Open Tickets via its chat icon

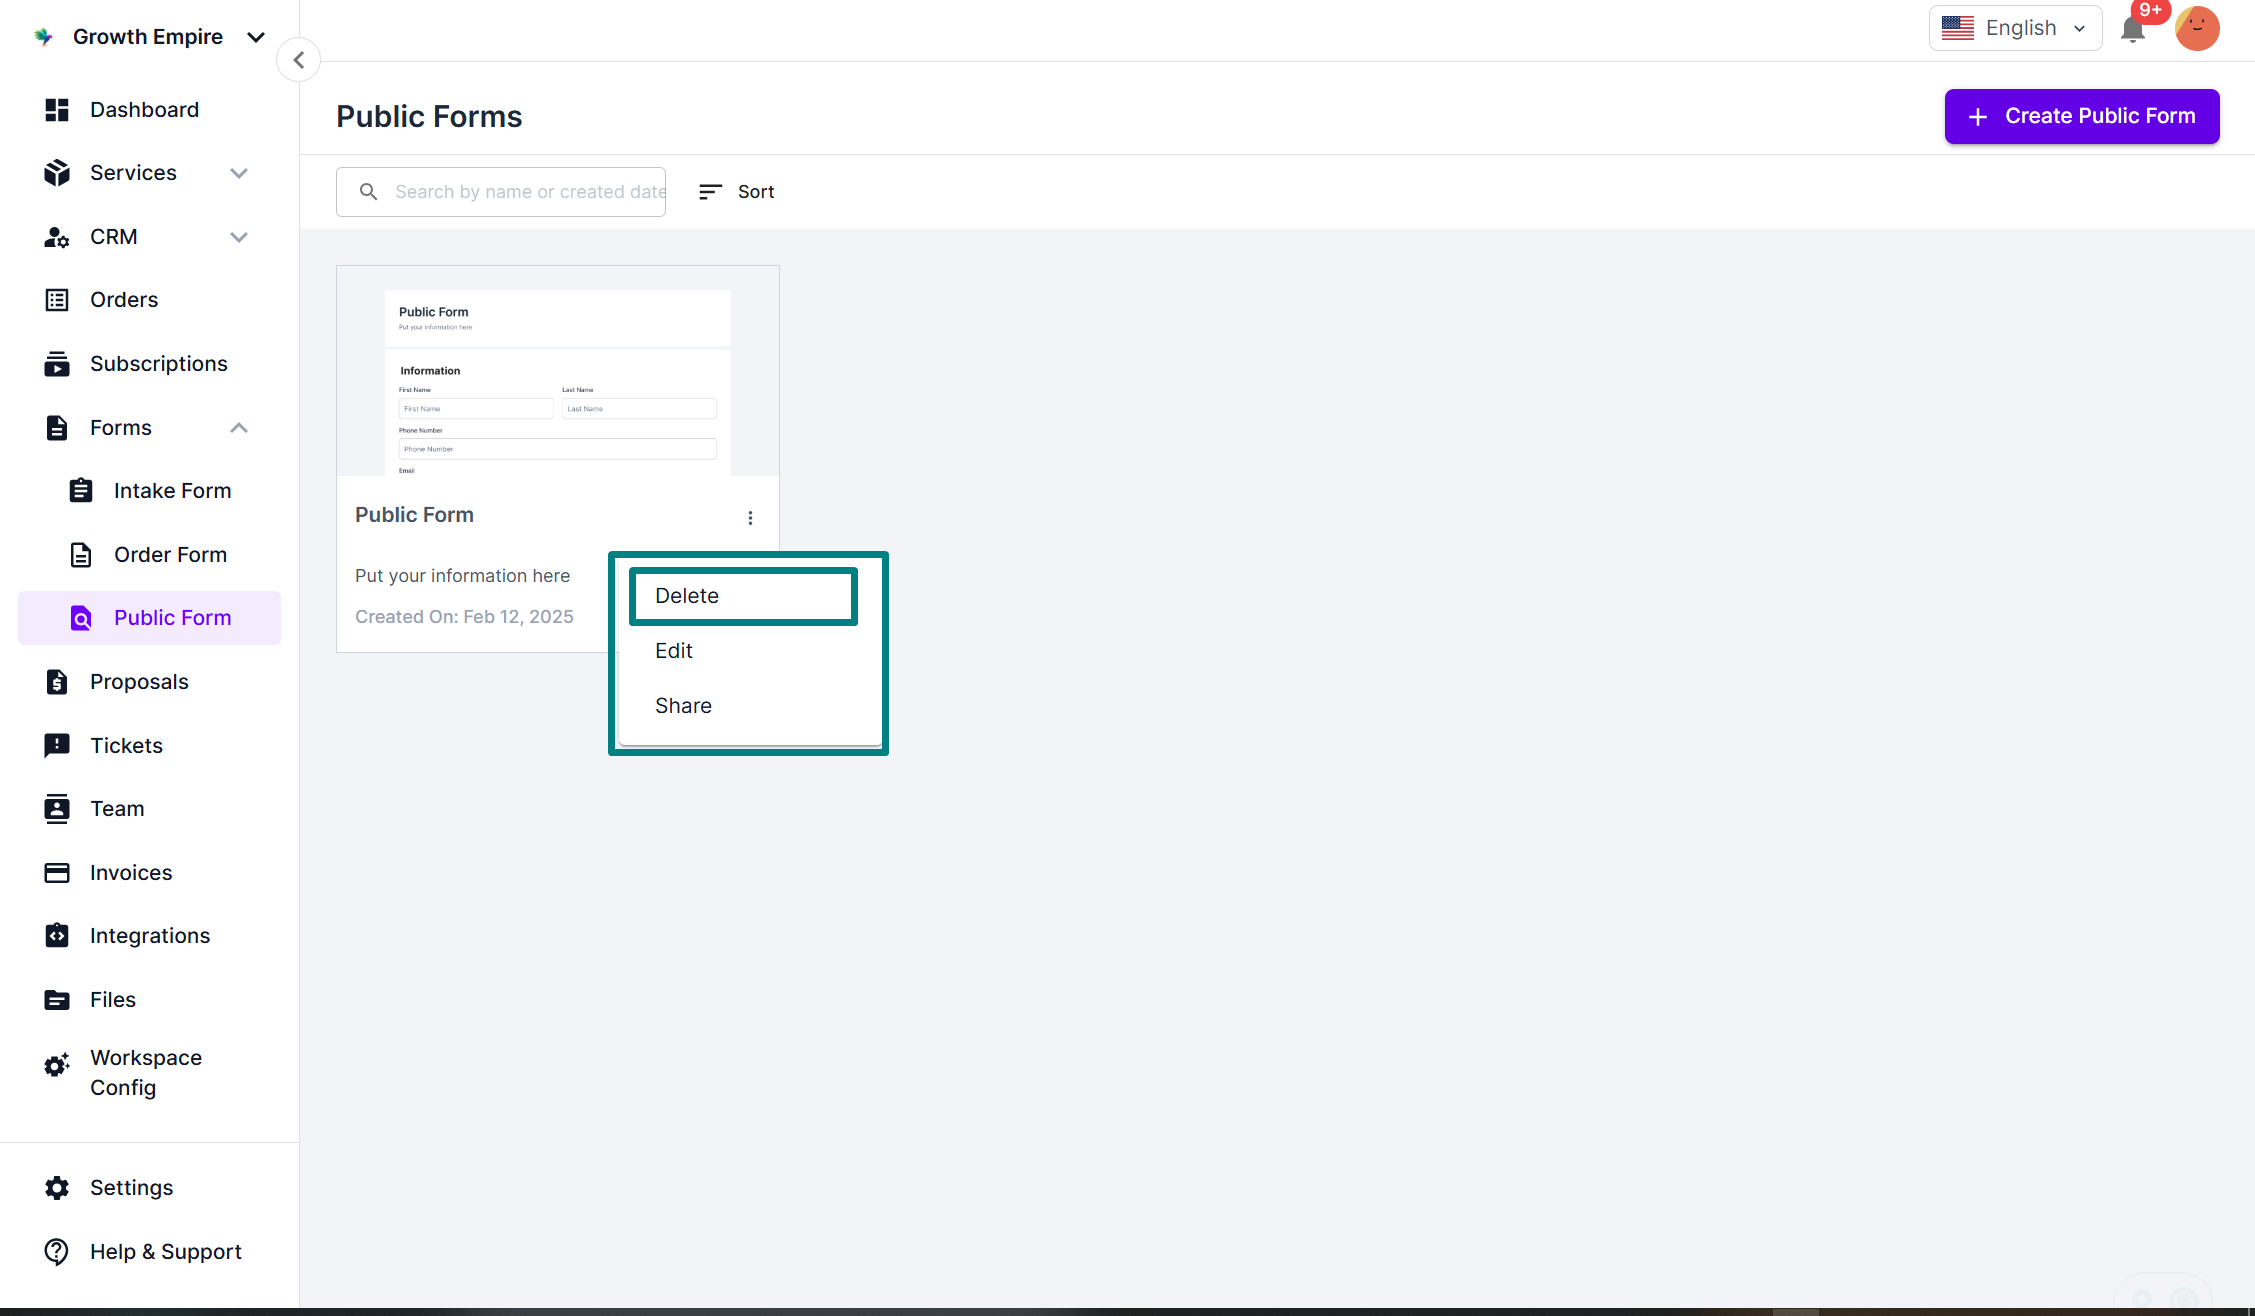(x=57, y=745)
